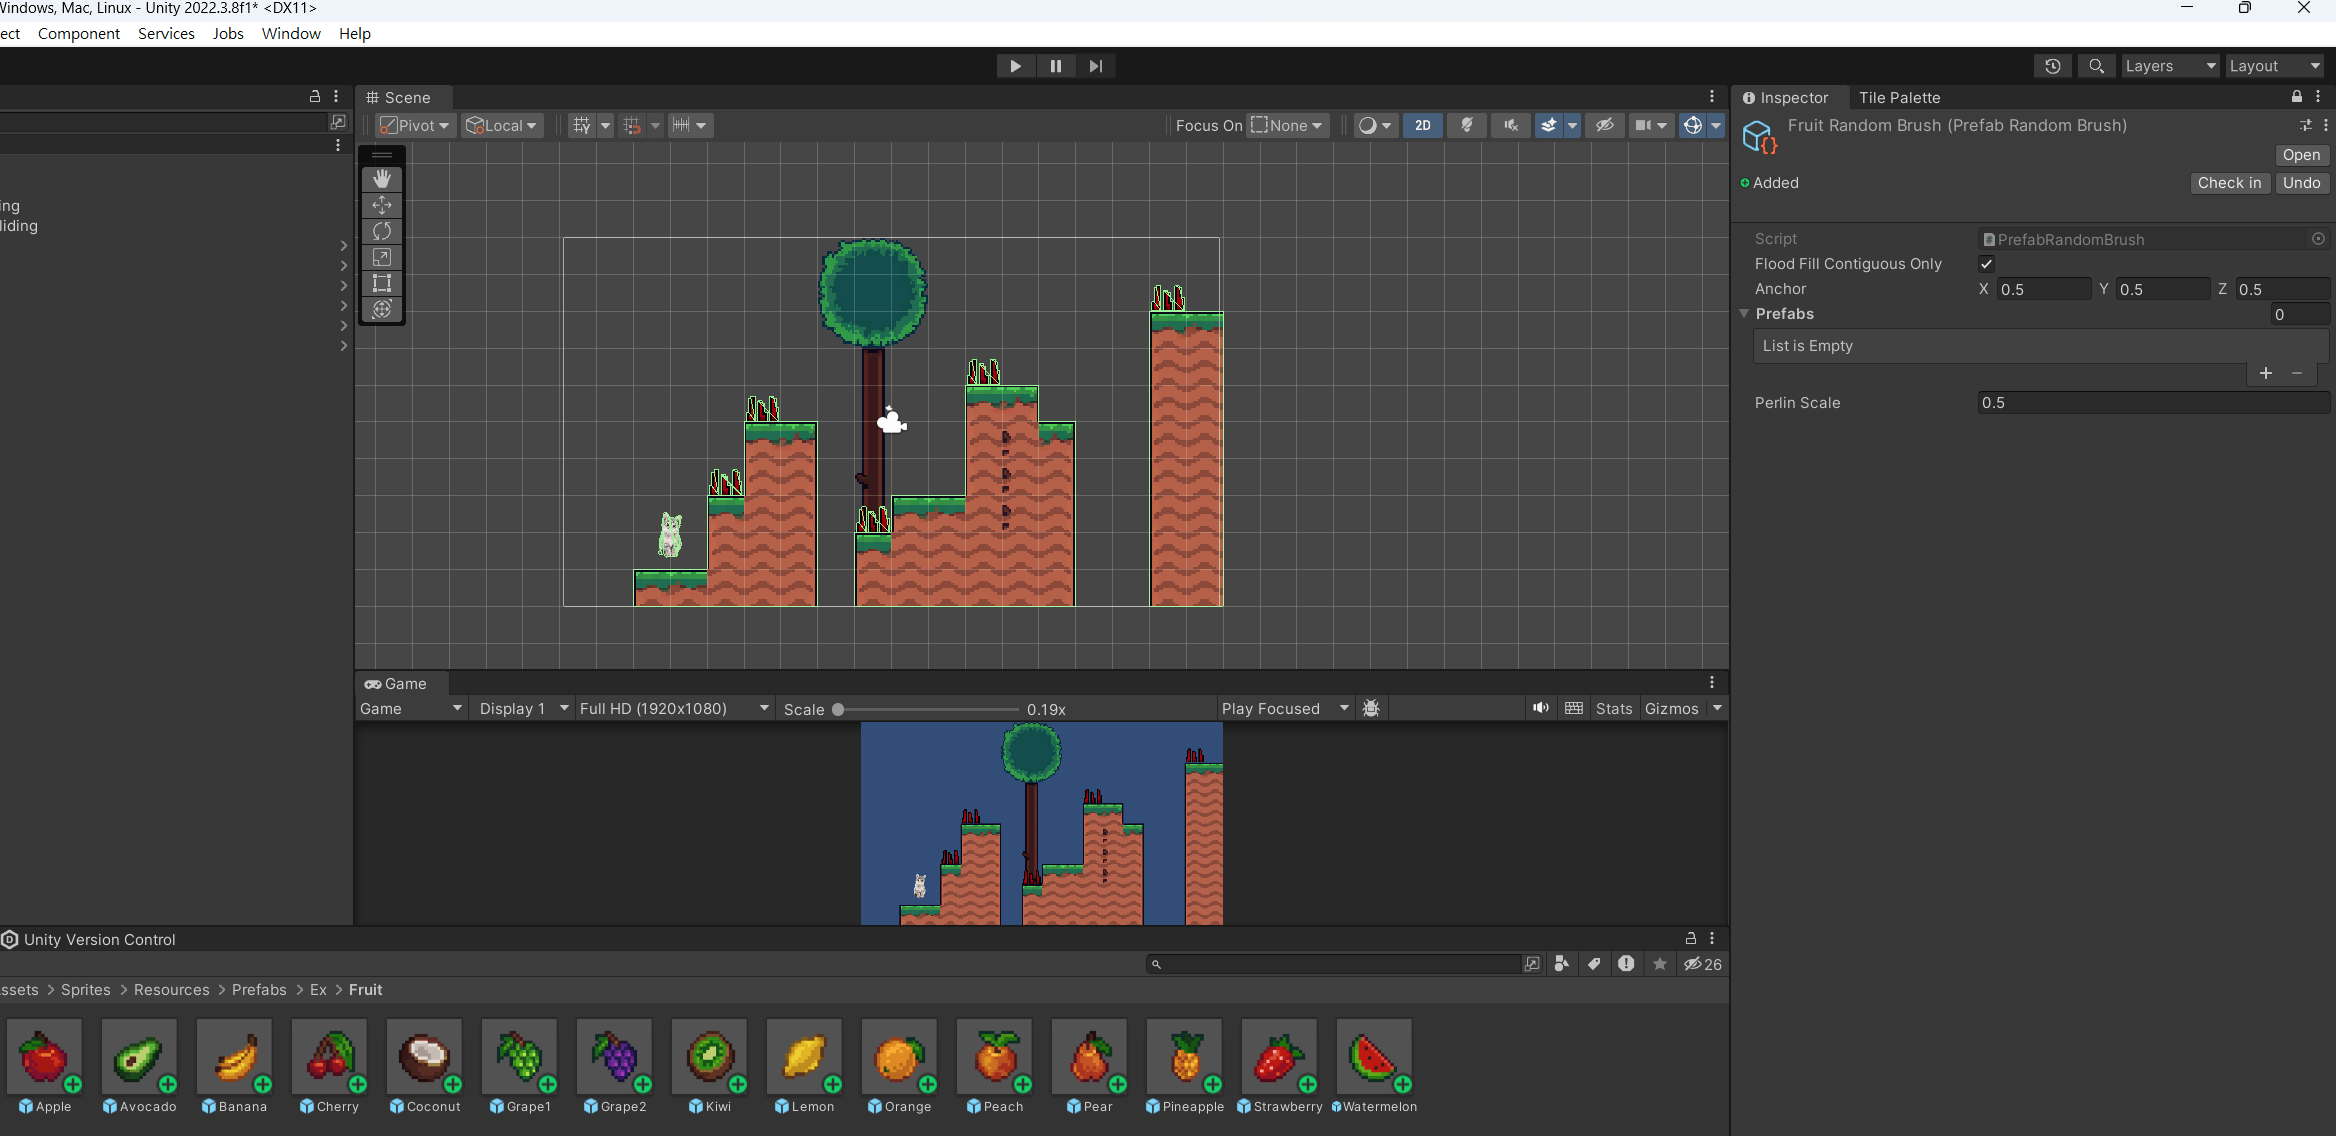2336x1136 pixels.
Task: Open the Layers dropdown
Action: [2168, 66]
